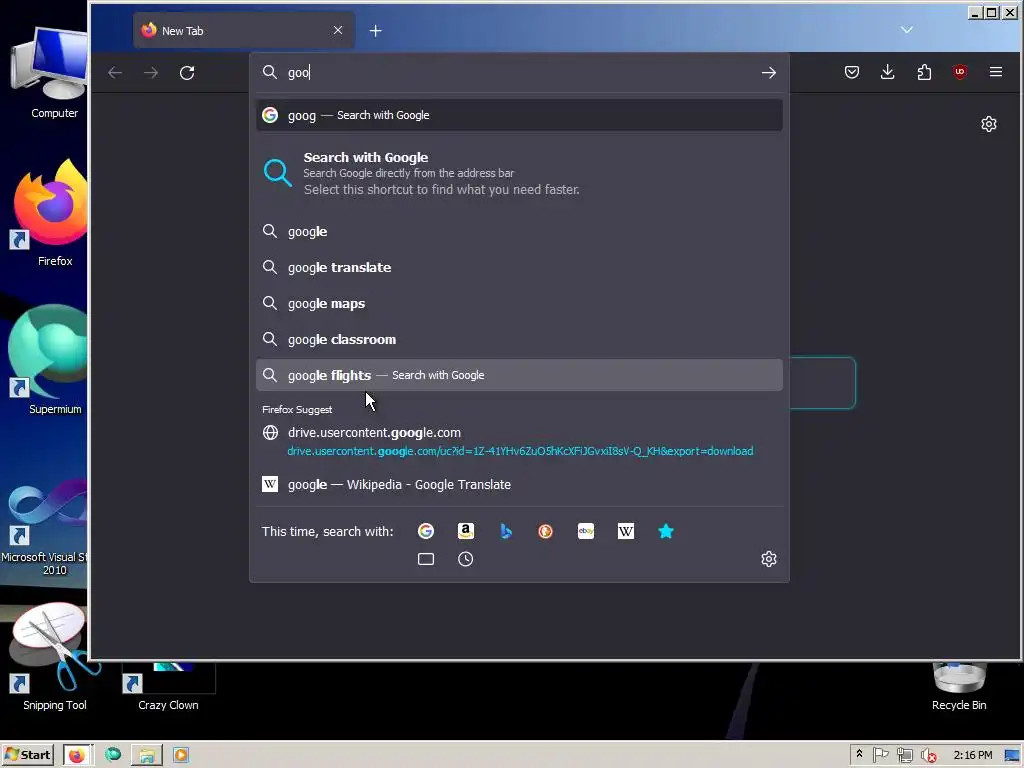Search this time with Wikipedia icon
The image size is (1024, 768).
tap(626, 531)
